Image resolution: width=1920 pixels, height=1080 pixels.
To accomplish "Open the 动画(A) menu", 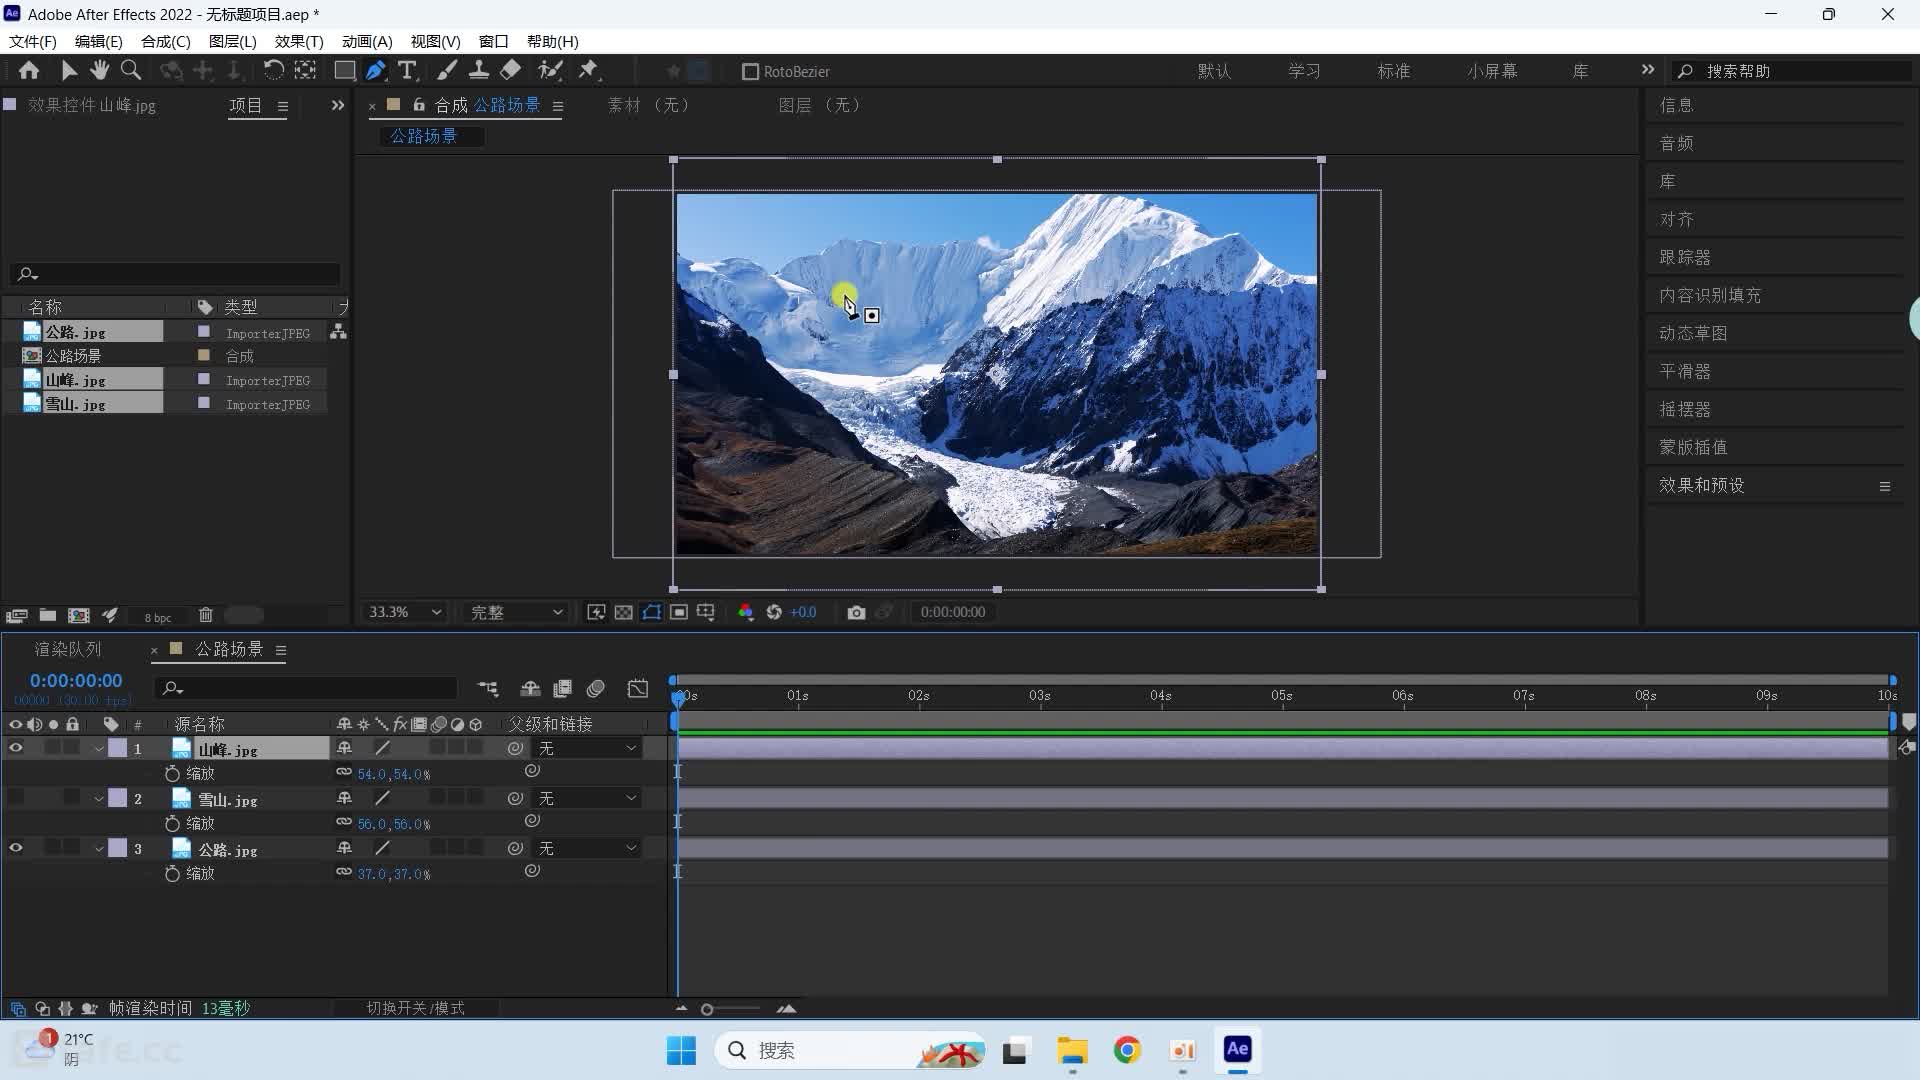I will (367, 42).
